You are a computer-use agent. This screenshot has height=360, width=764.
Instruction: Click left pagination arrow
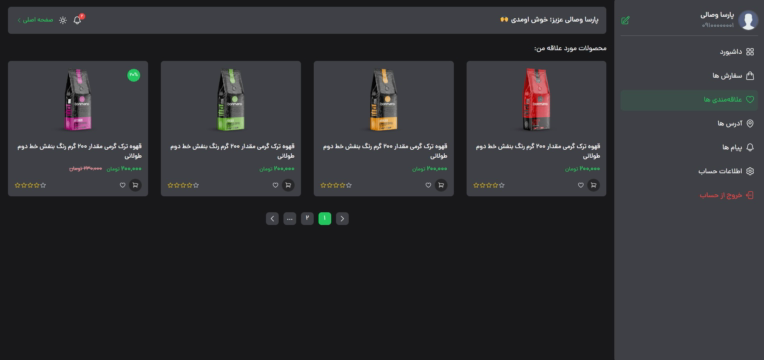pos(272,218)
